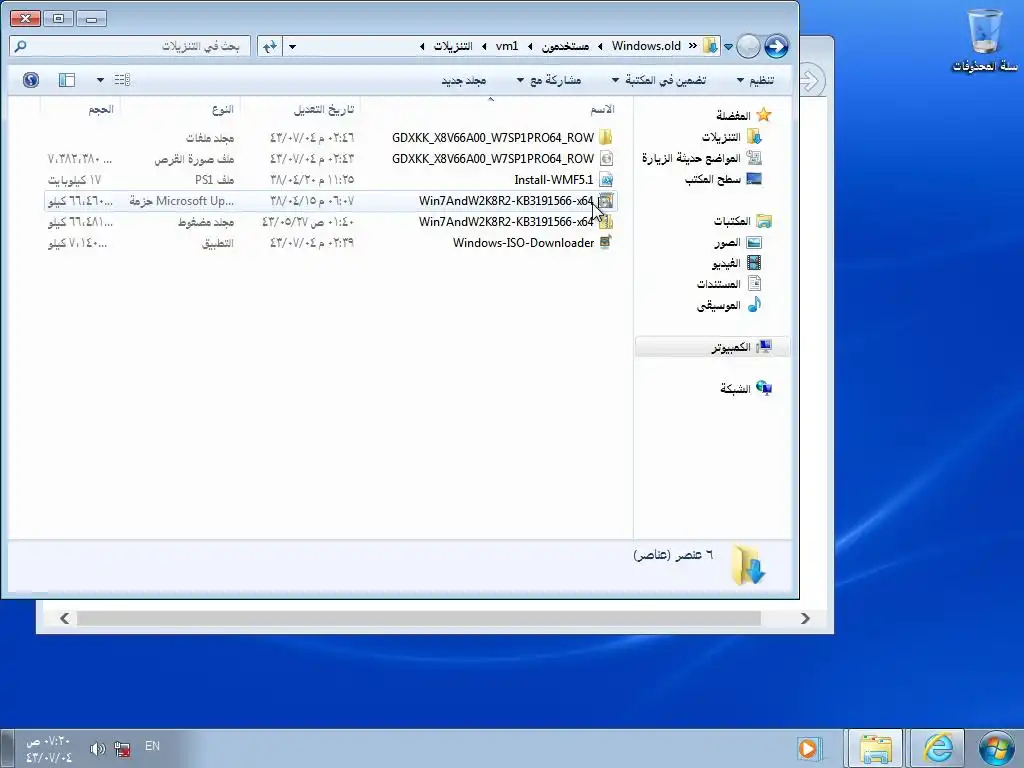Image resolution: width=1024 pixels, height=768 pixels.
Task: Open the تنظيم menu
Action: (x=756, y=80)
